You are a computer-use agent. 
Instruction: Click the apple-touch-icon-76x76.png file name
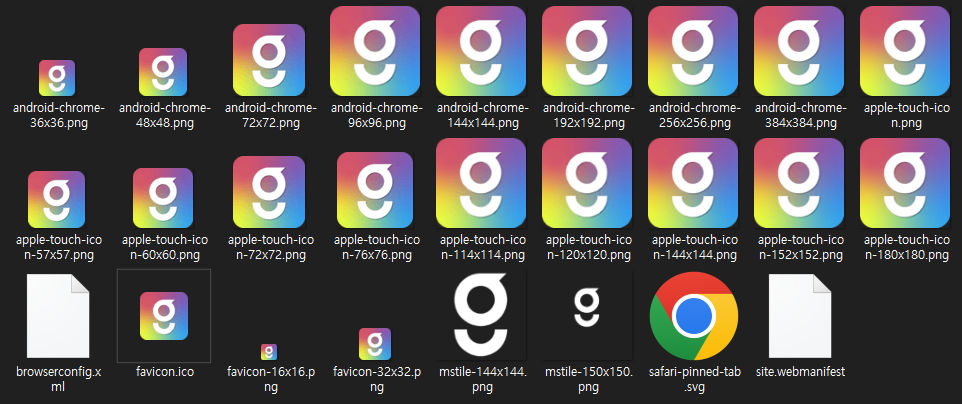(377, 247)
